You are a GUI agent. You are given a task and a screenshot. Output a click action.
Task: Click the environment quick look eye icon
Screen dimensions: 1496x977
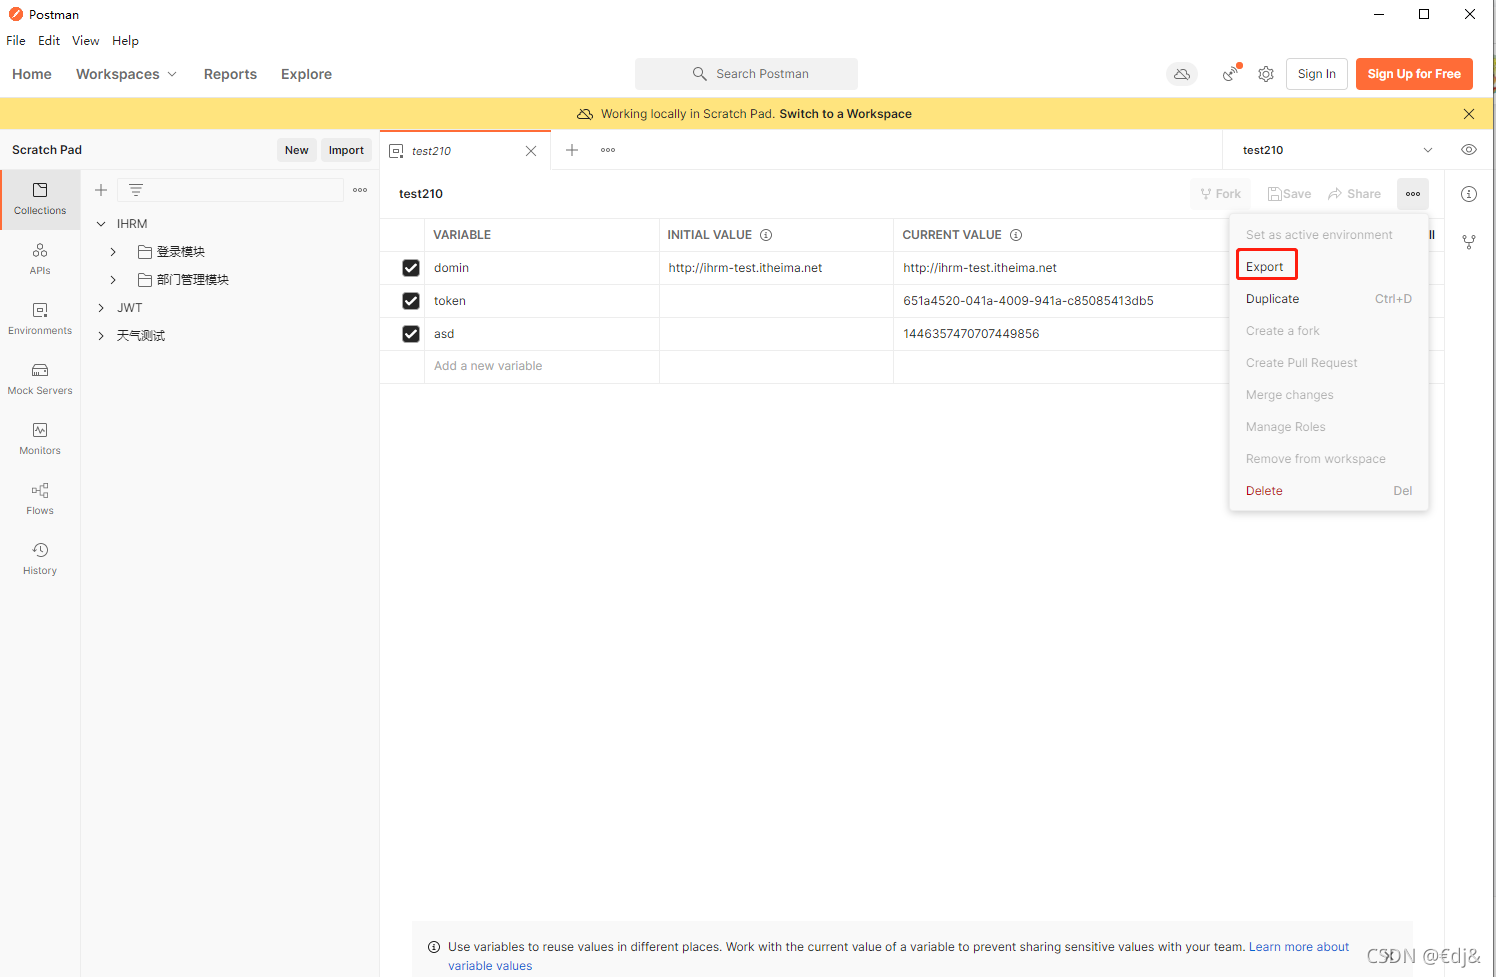1469,150
